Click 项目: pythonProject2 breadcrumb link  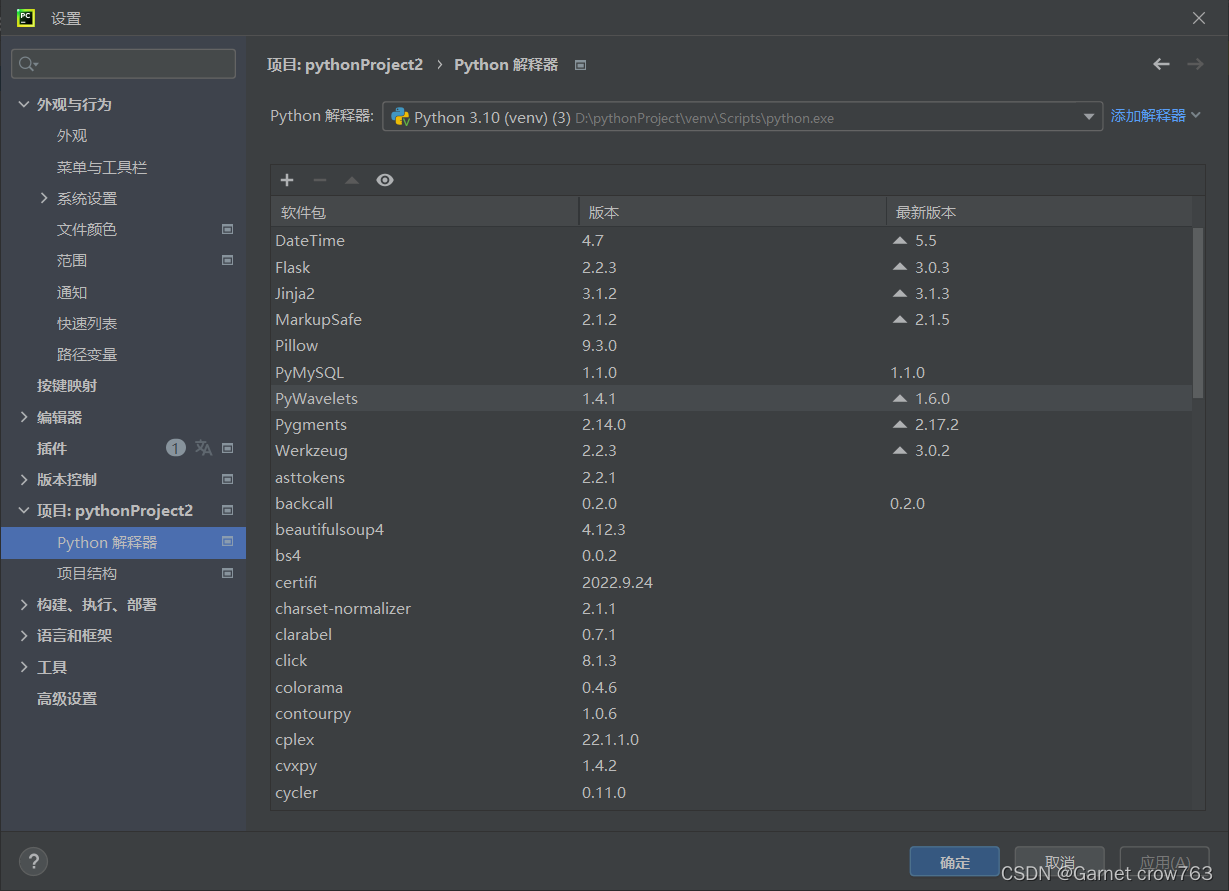pyautogui.click(x=345, y=64)
